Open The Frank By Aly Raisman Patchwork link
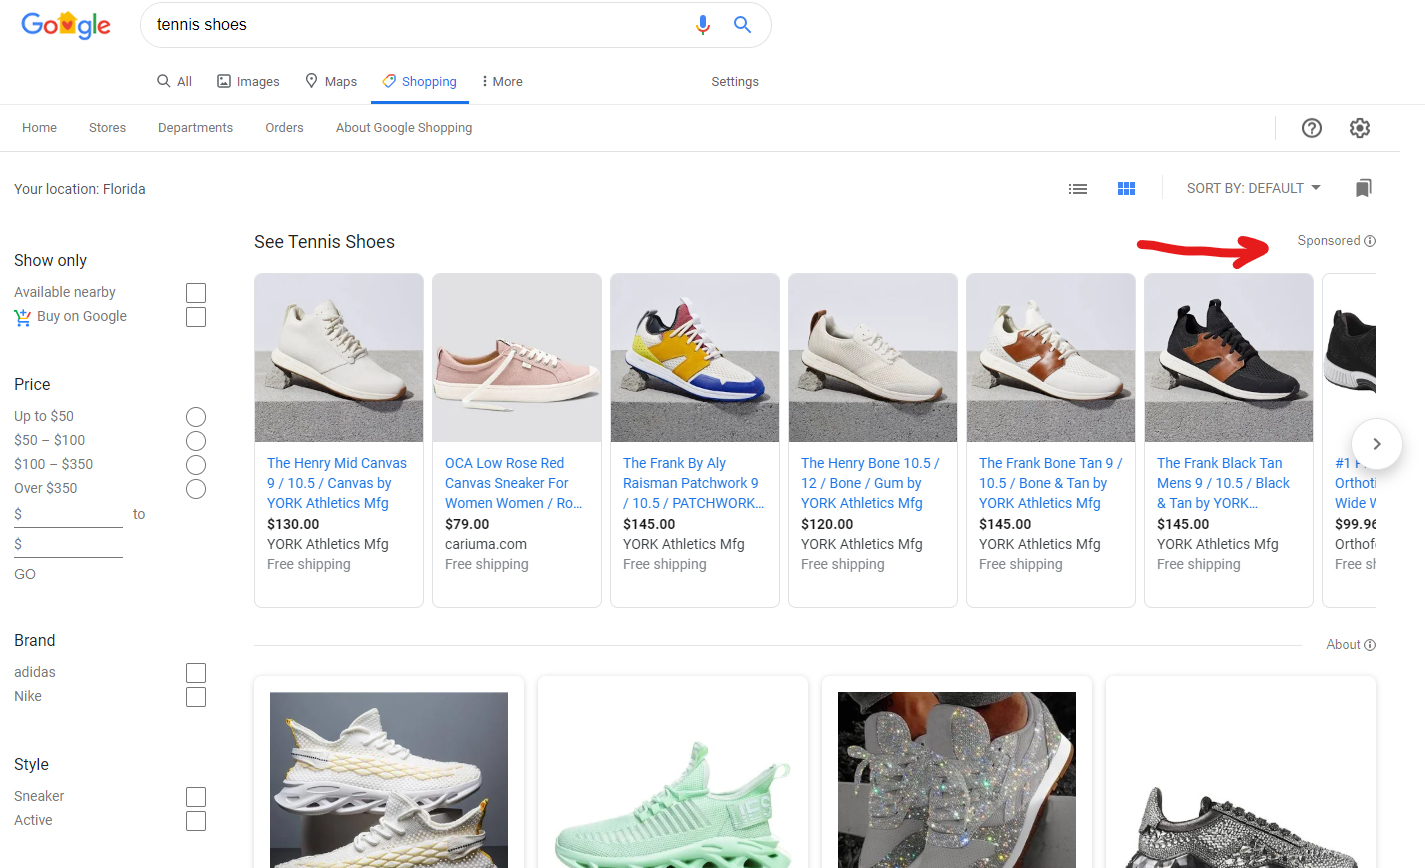The image size is (1425, 868). [x=693, y=483]
